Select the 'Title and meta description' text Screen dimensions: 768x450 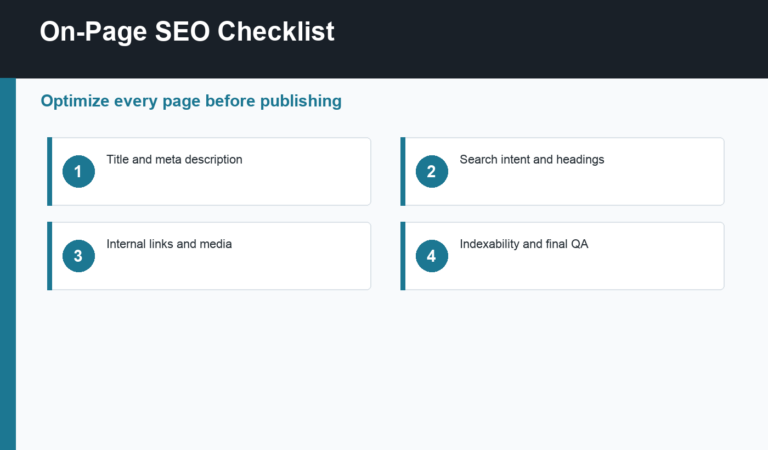(174, 160)
